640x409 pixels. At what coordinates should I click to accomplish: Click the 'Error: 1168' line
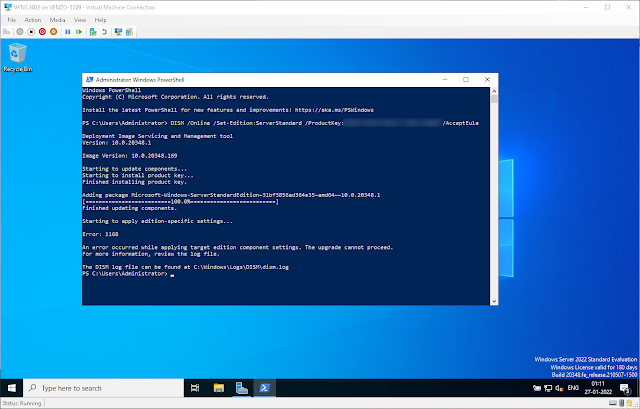click(100, 234)
